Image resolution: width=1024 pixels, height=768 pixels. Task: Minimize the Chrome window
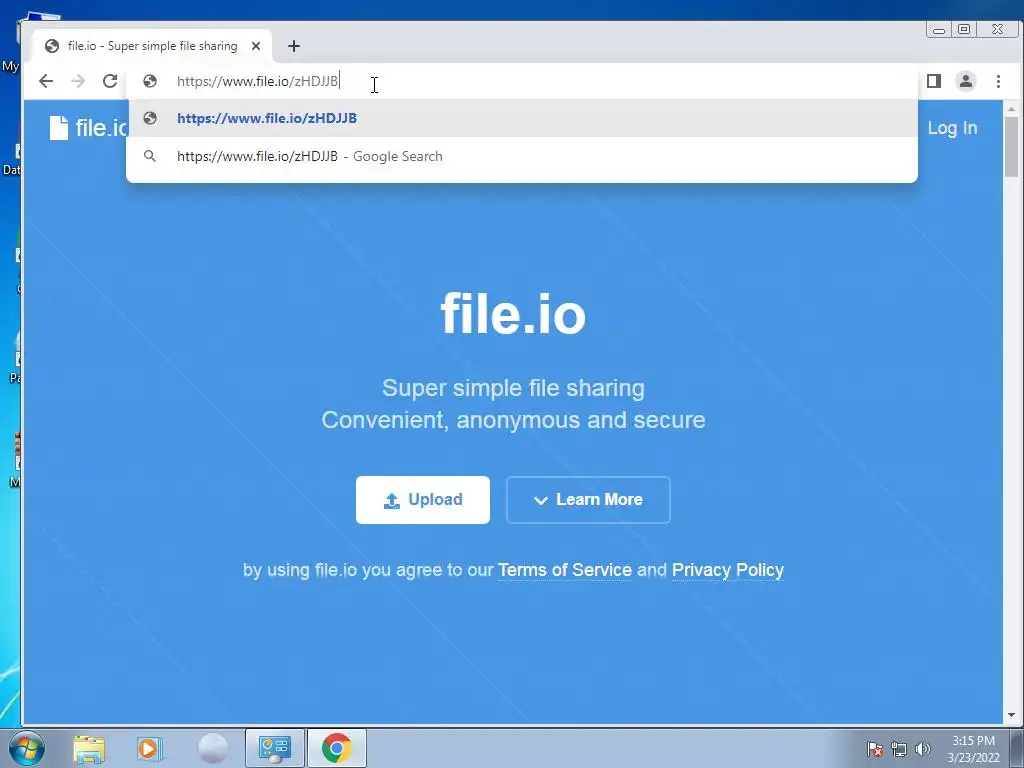pyautogui.click(x=938, y=29)
